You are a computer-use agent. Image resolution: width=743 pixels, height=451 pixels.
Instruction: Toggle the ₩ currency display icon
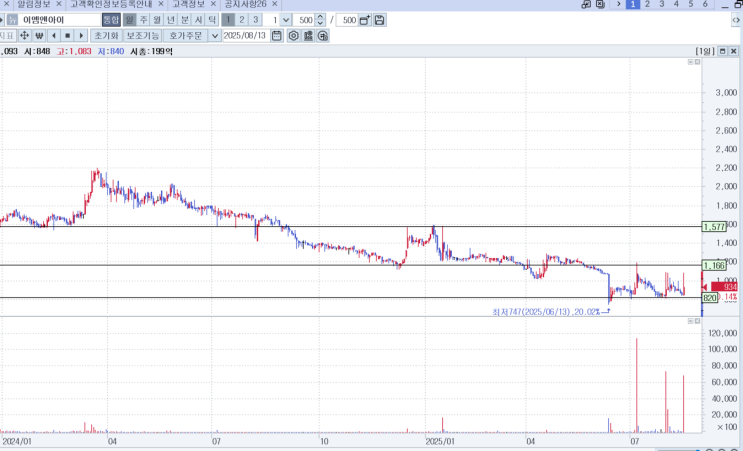pos(39,36)
